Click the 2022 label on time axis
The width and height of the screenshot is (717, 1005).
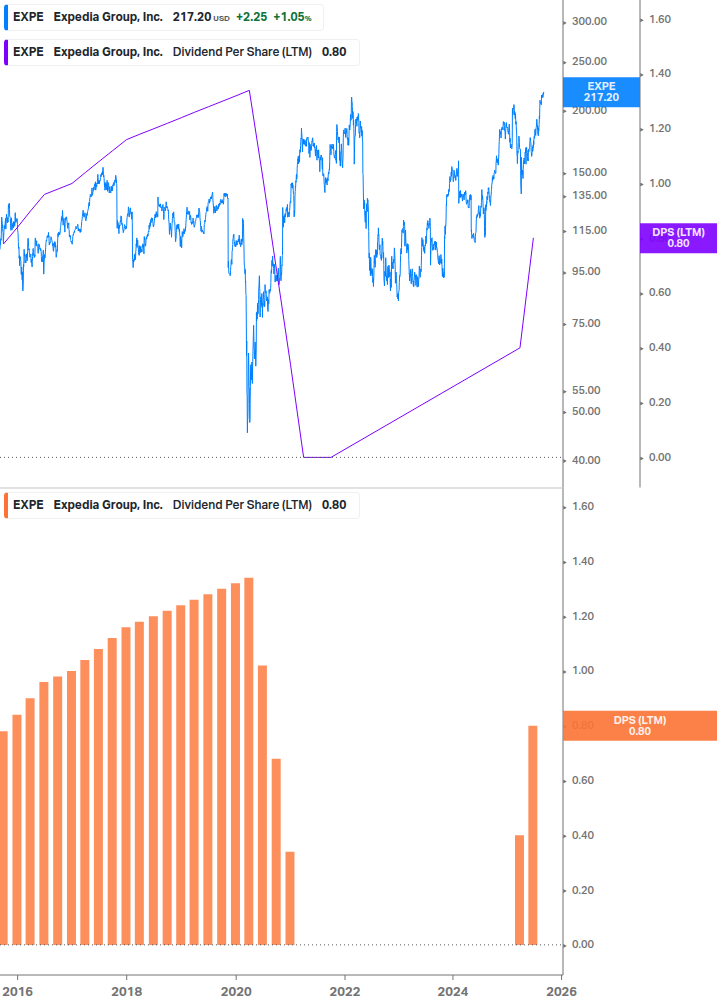345,992
